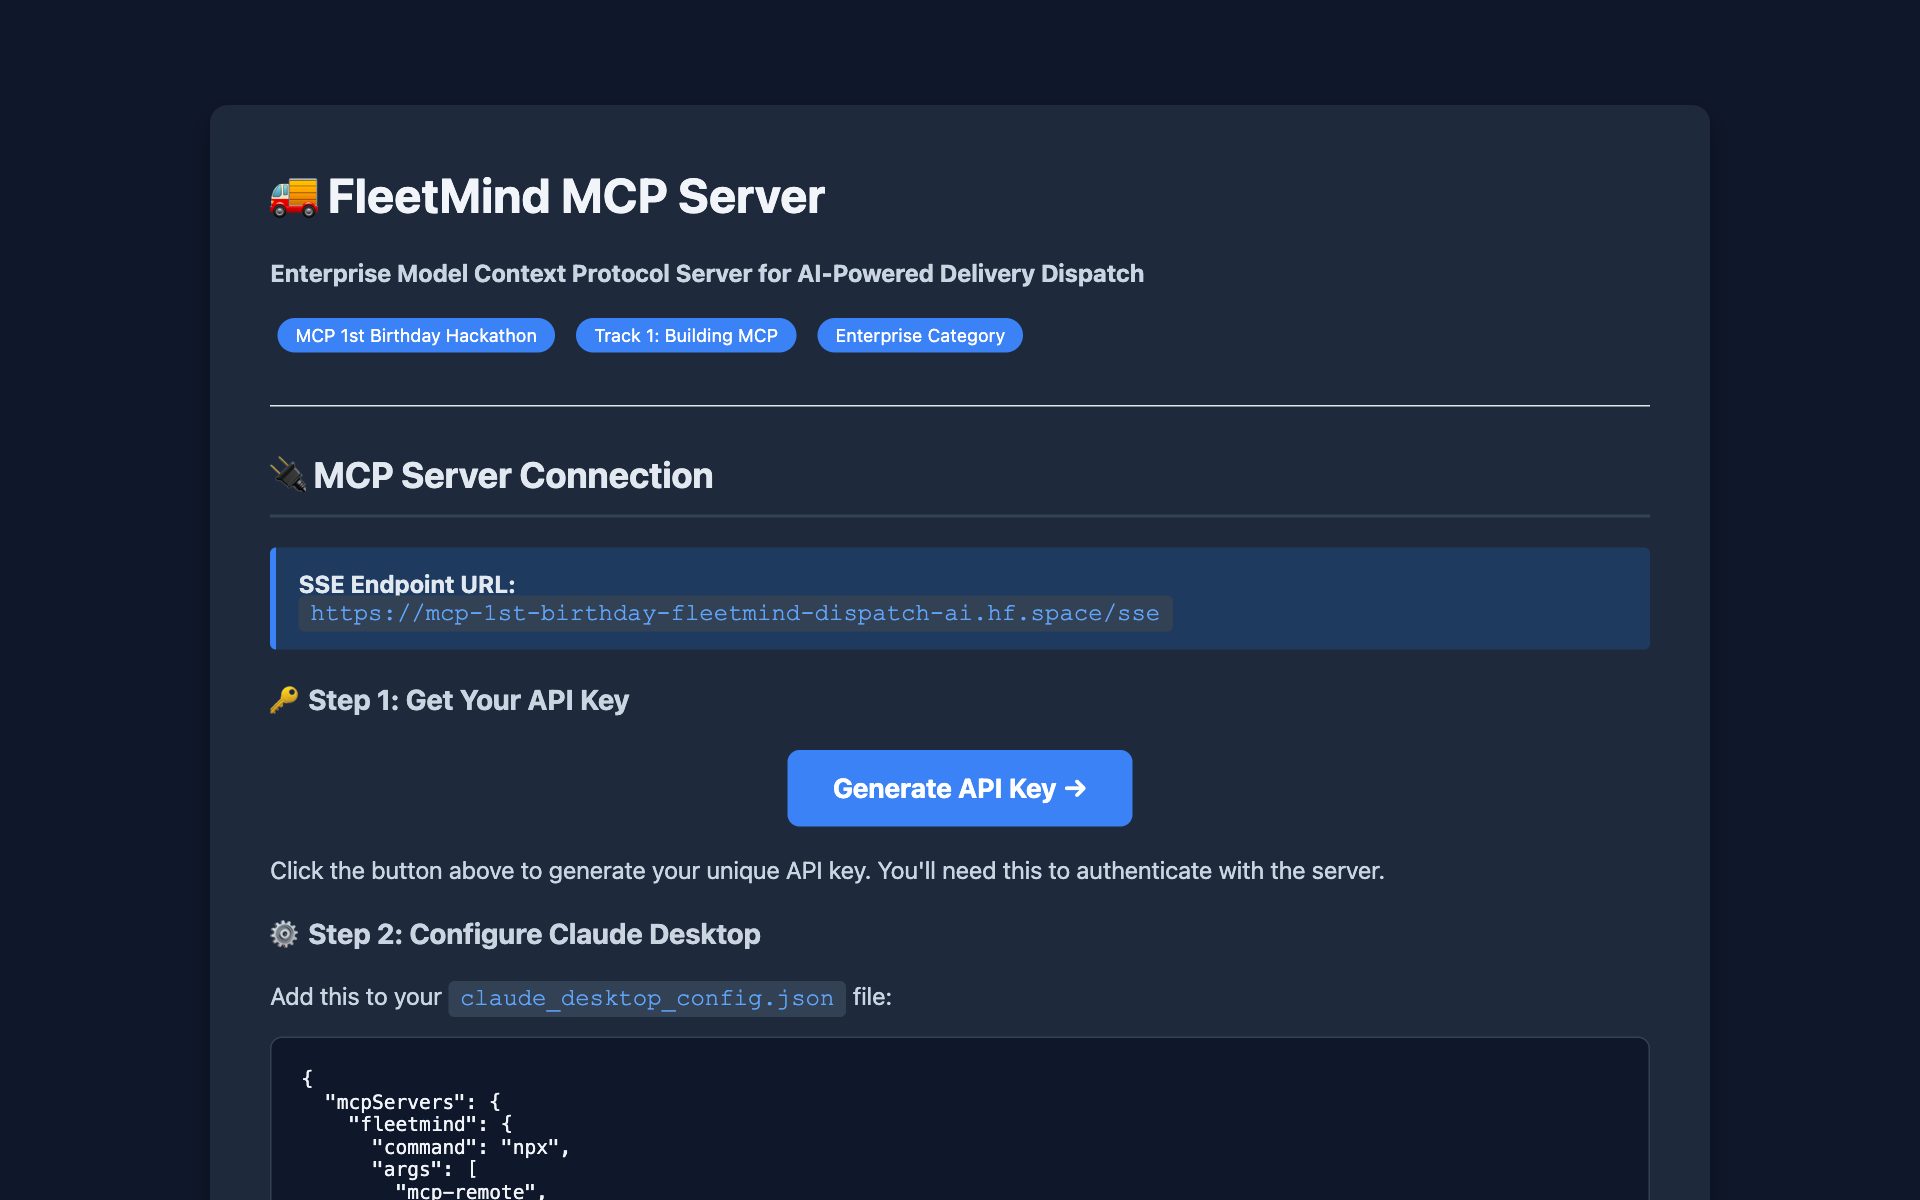Click the SSE Endpoint URL label

point(407,584)
